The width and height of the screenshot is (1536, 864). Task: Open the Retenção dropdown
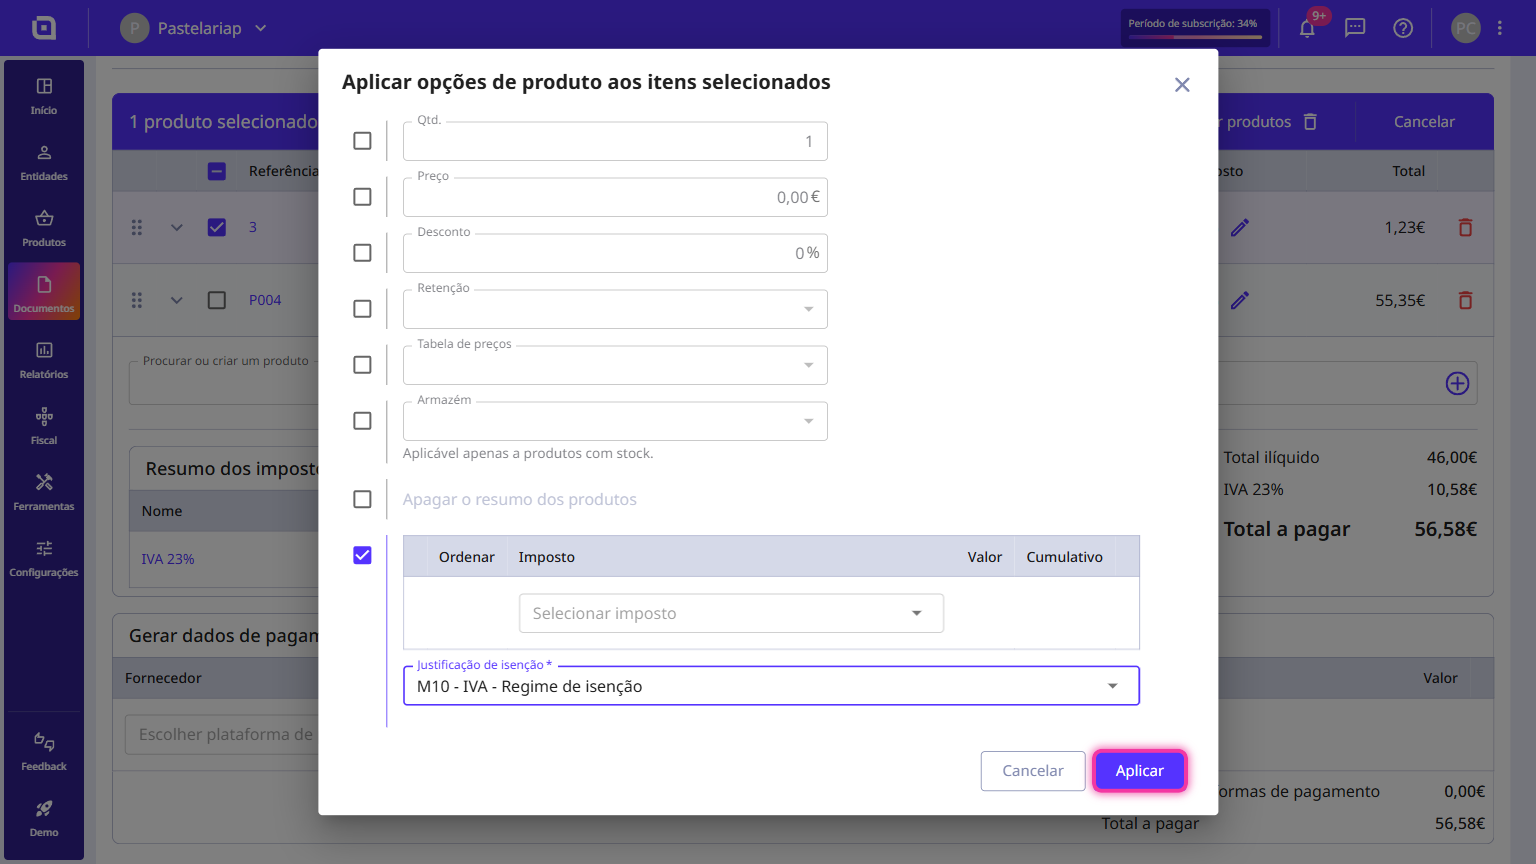(x=615, y=309)
